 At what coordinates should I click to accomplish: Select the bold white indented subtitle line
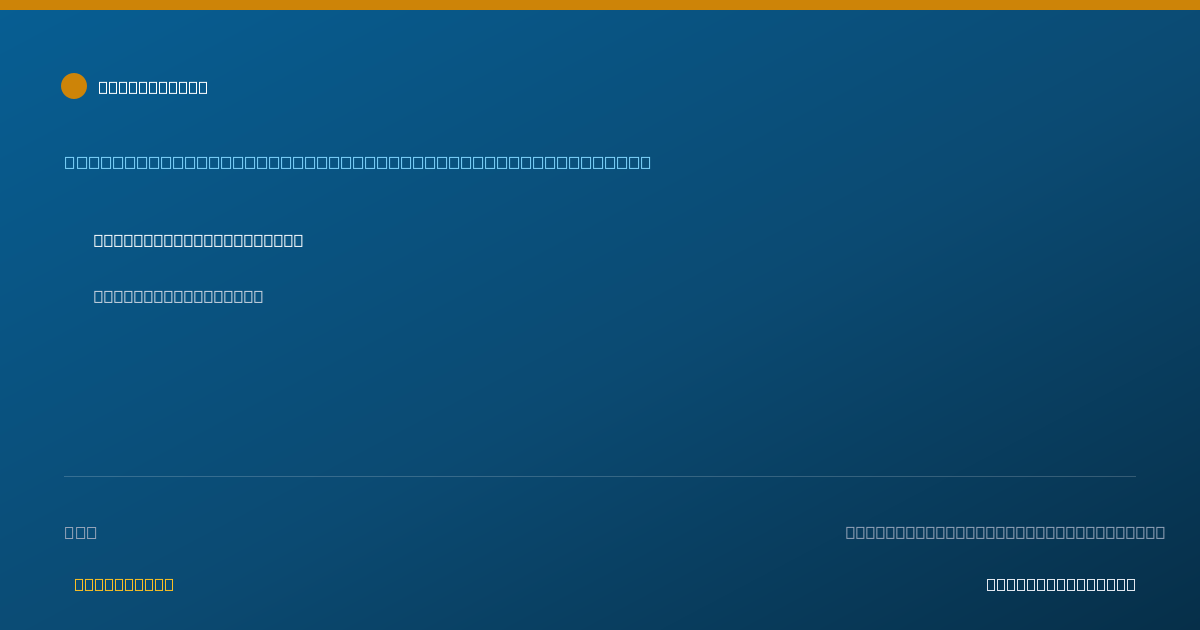[x=198, y=240]
